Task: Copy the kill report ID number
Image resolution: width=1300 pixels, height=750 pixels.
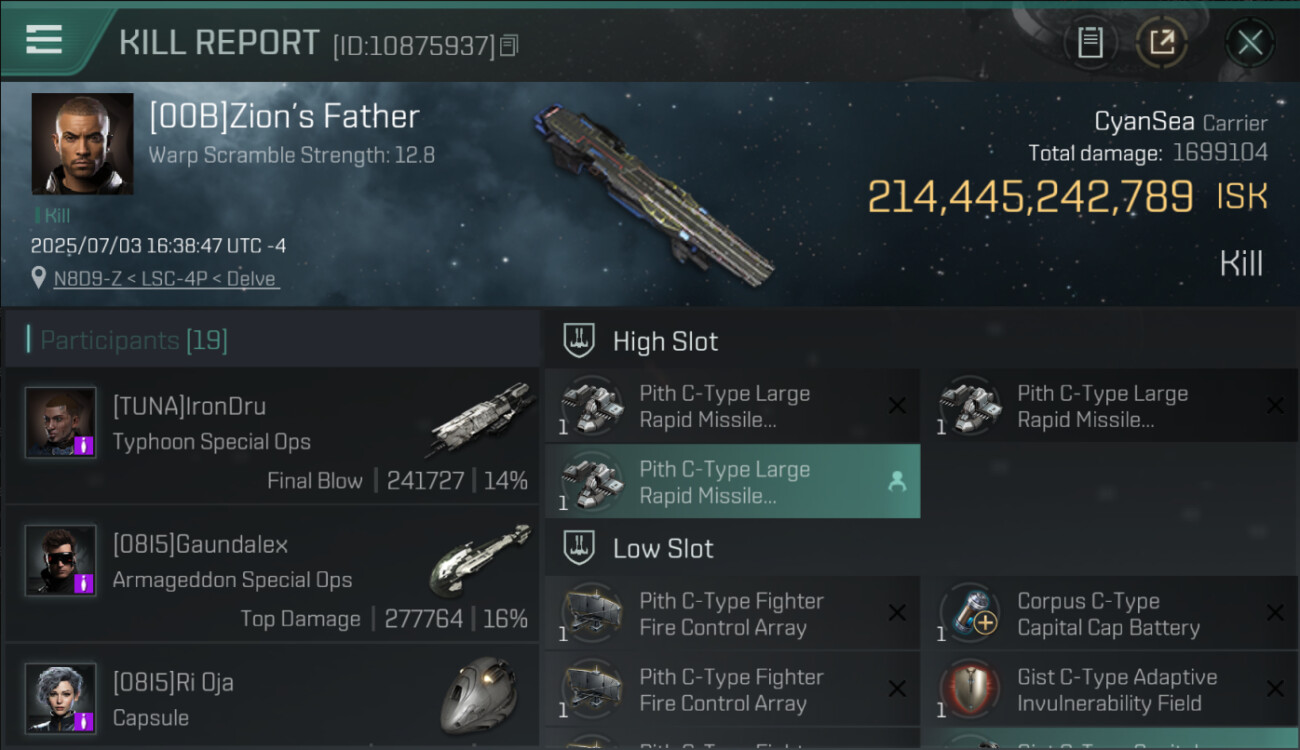Action: tap(510, 46)
